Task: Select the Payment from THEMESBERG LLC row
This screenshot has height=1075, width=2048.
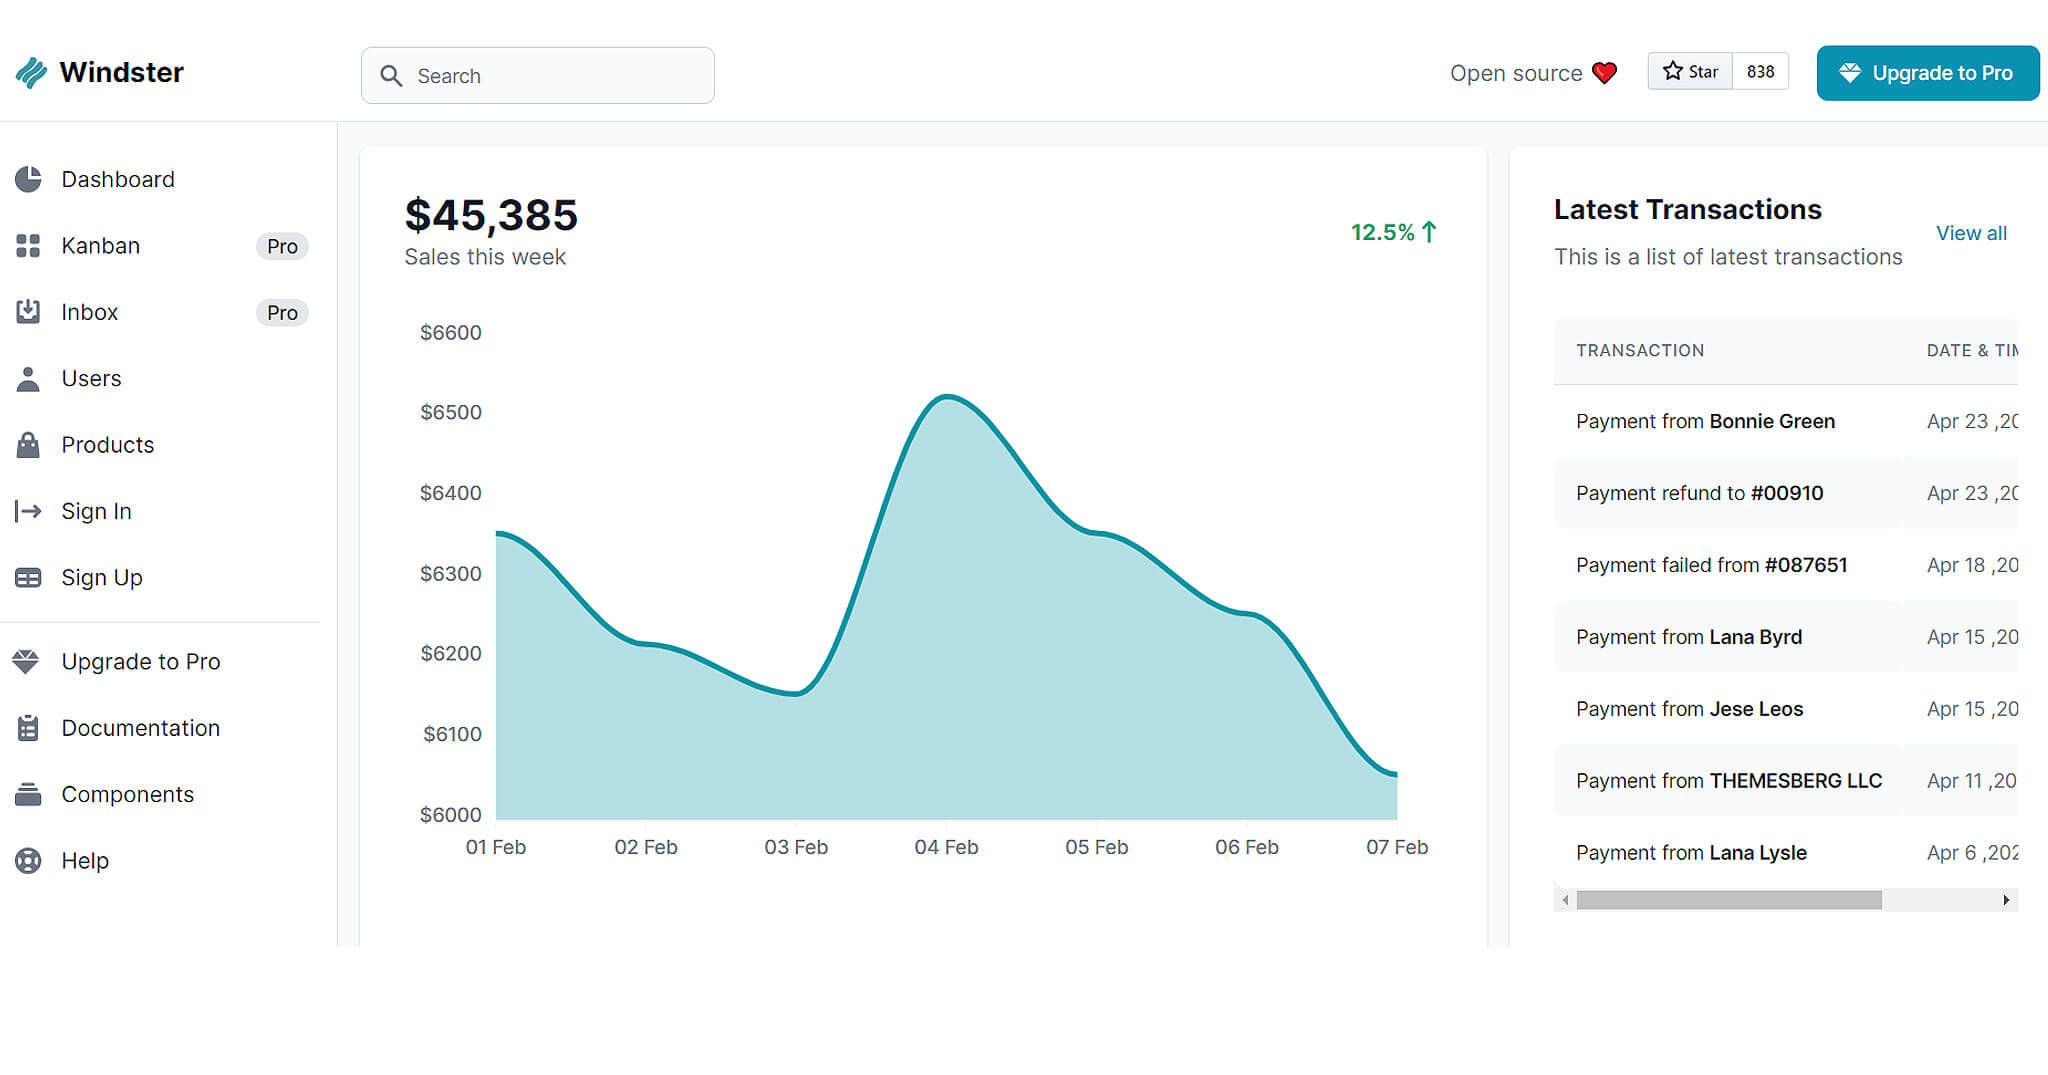Action: (x=1786, y=781)
